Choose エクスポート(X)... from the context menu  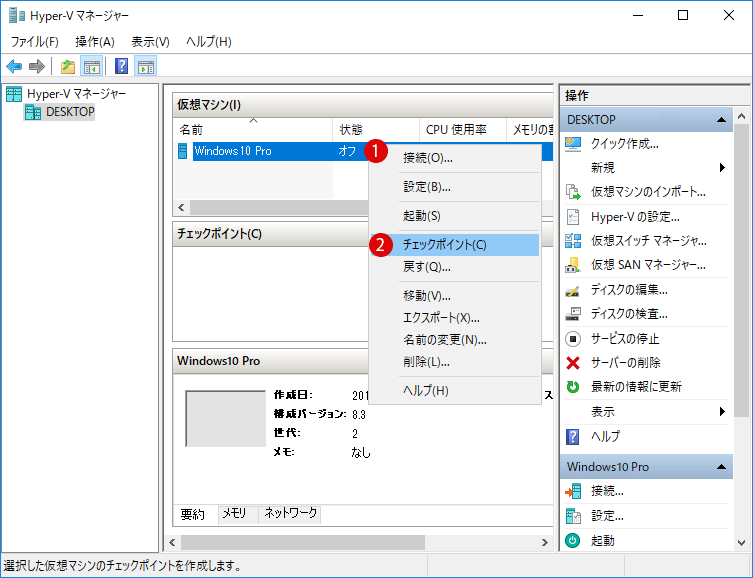click(x=454, y=318)
